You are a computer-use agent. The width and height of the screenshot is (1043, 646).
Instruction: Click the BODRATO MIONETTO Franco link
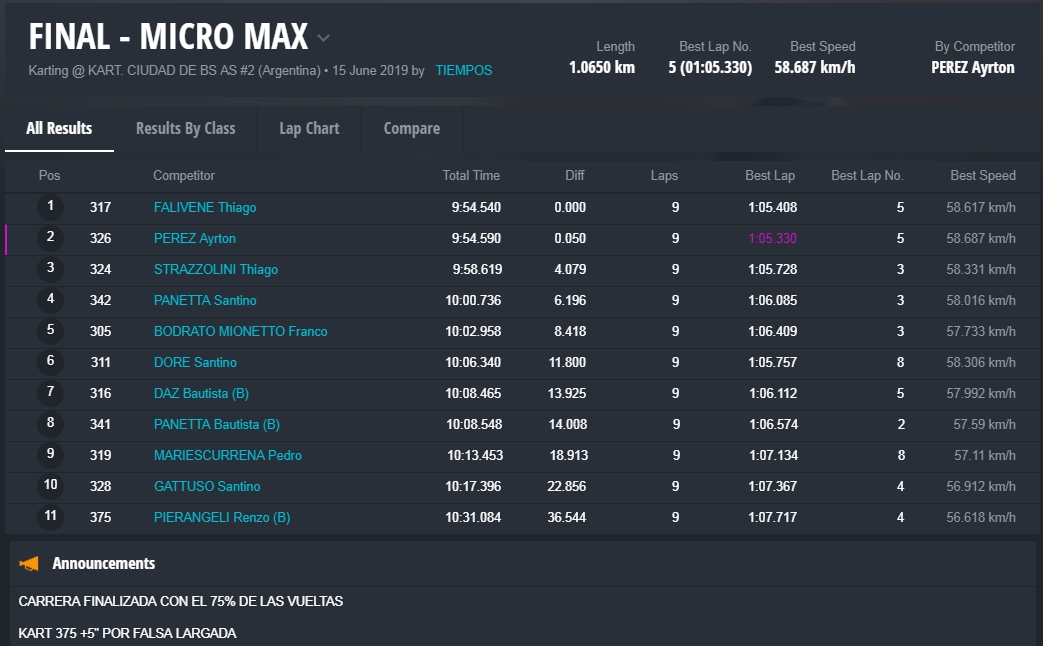click(240, 332)
